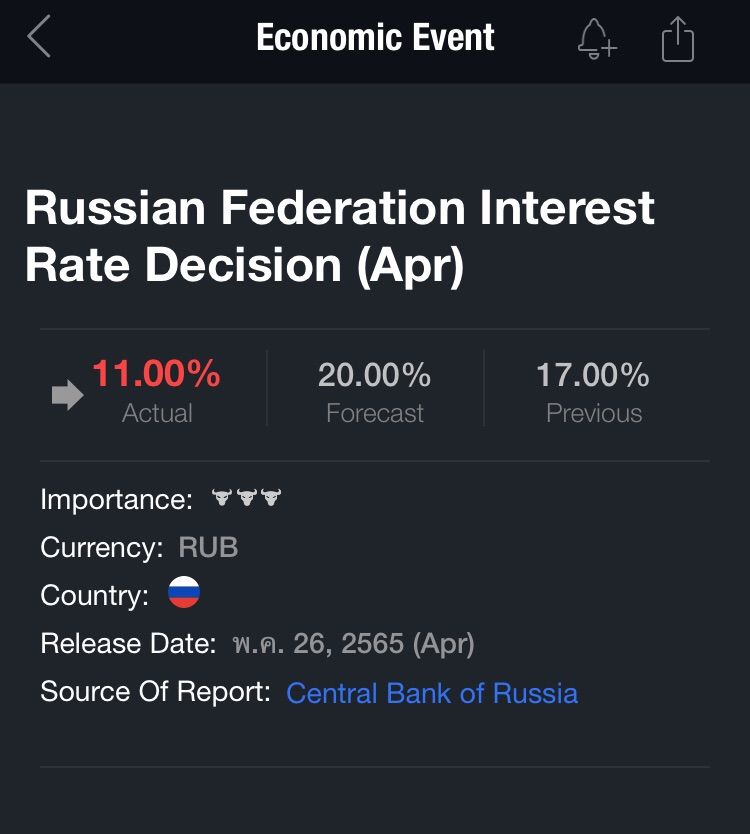Tap the release date value
750x834 pixels.
(x=352, y=643)
